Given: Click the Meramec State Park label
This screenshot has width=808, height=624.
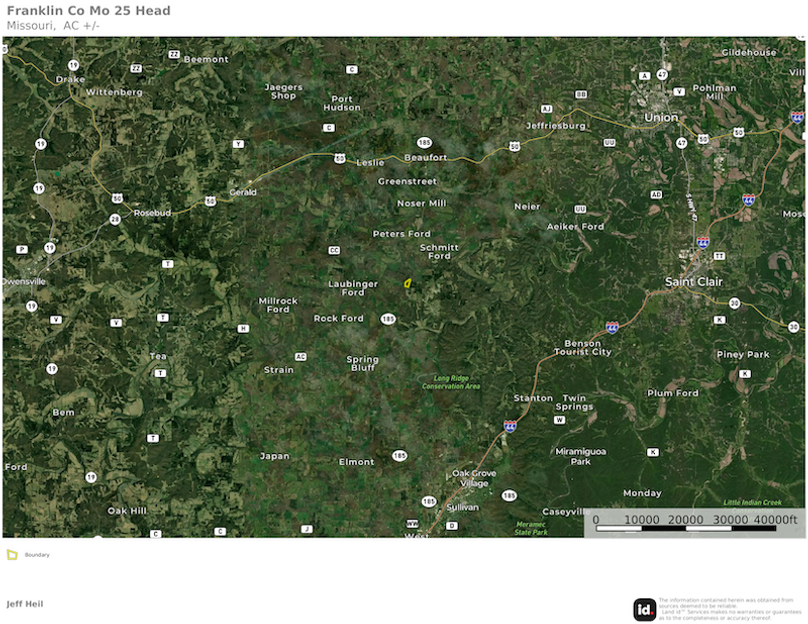Looking at the screenshot, I should point(531,528).
